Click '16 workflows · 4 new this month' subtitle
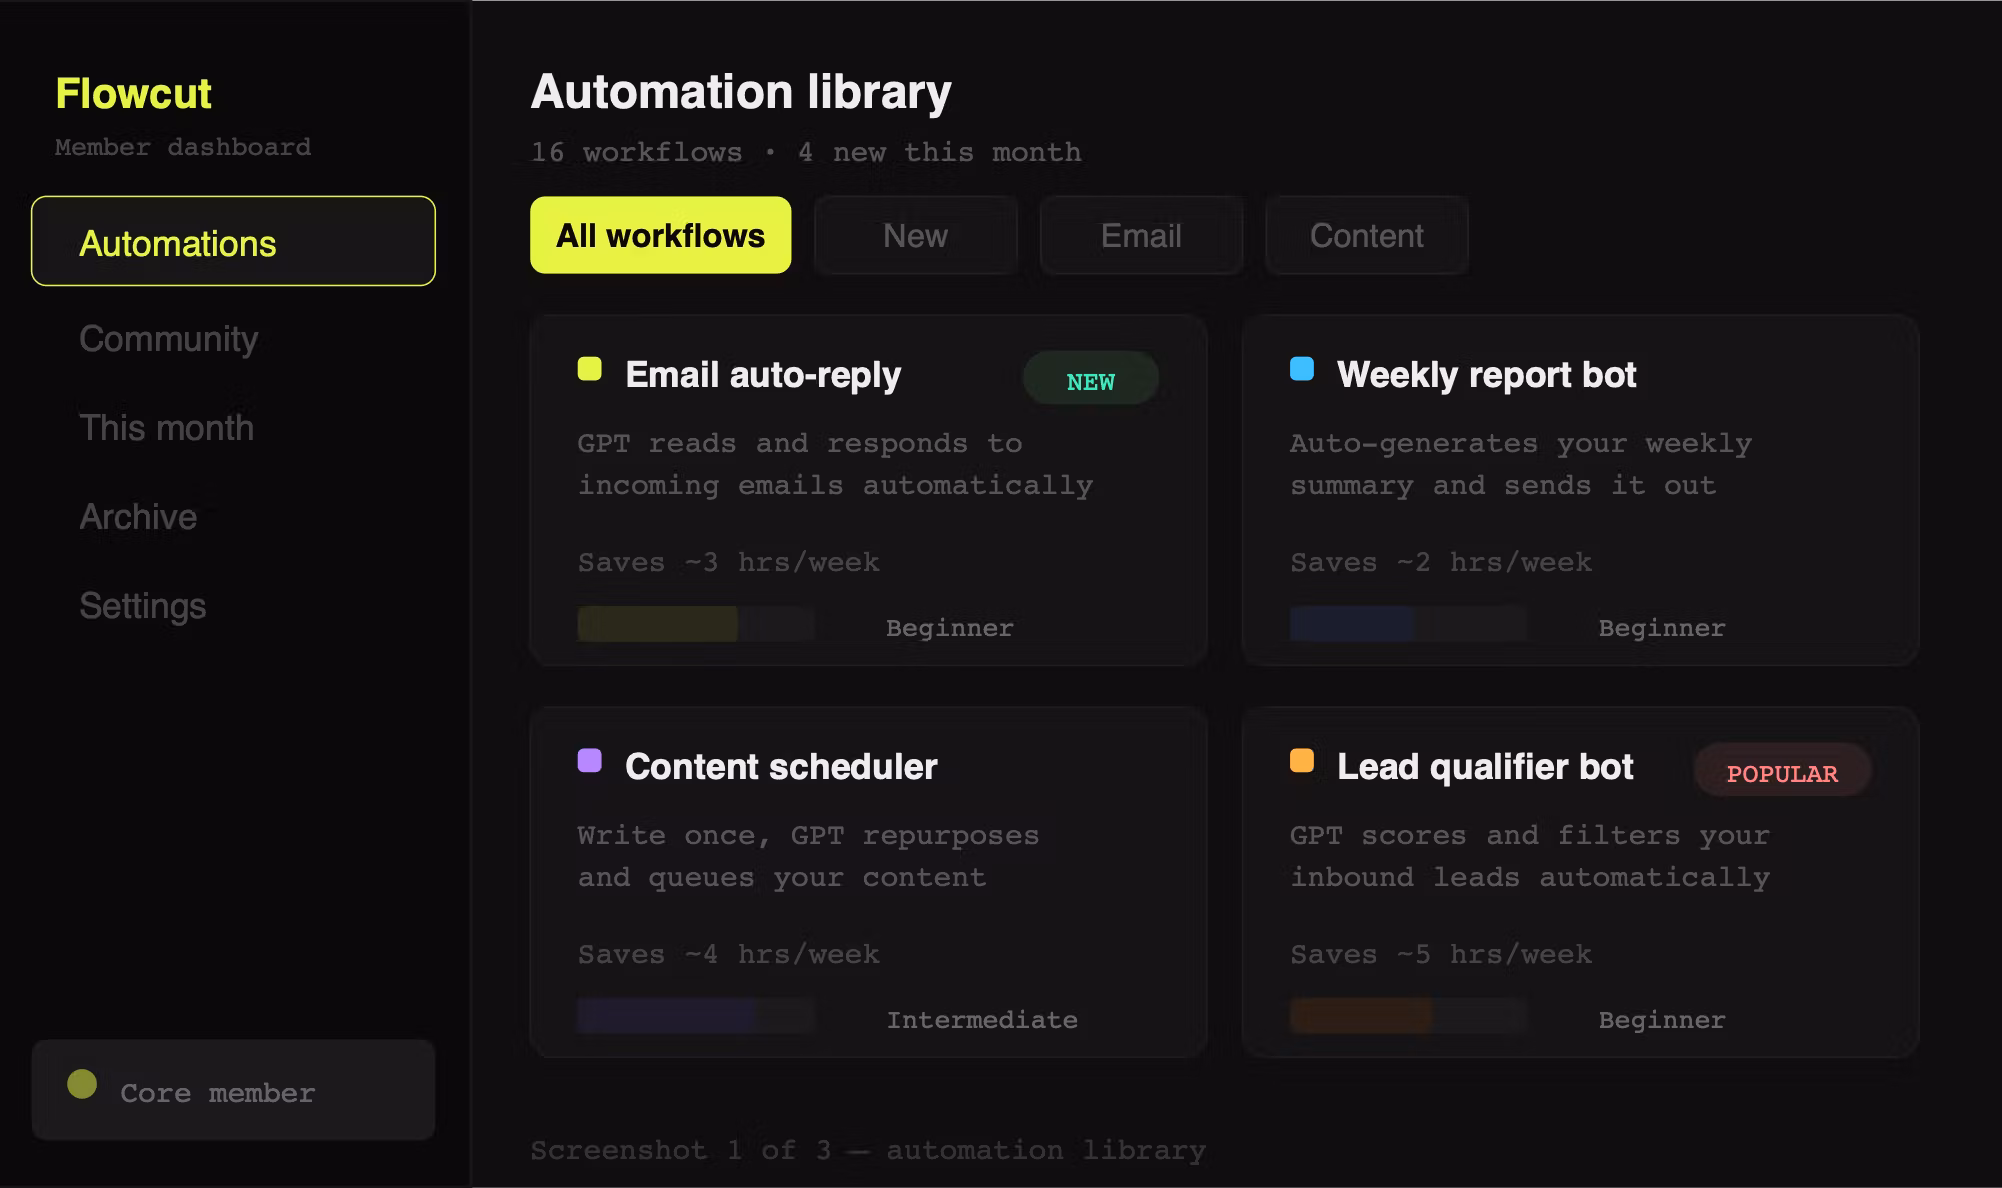This screenshot has width=2002, height=1188. 806,152
